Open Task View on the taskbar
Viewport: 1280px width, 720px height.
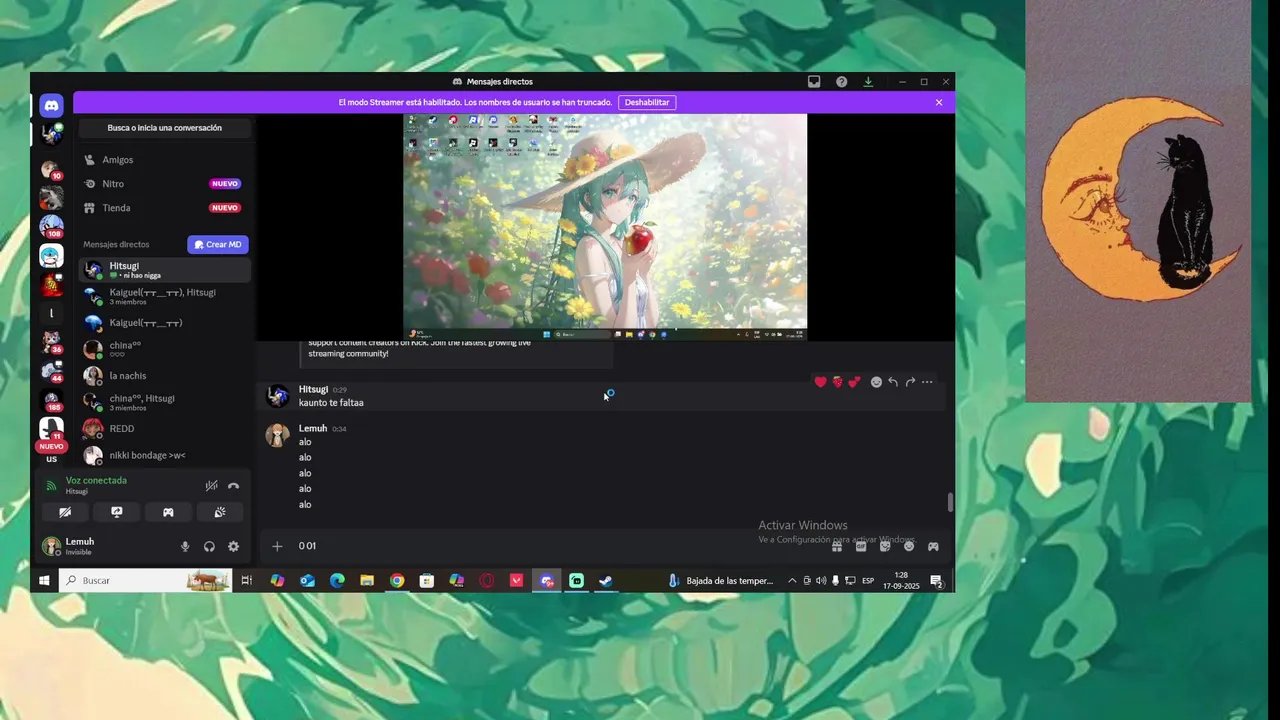pos(247,580)
